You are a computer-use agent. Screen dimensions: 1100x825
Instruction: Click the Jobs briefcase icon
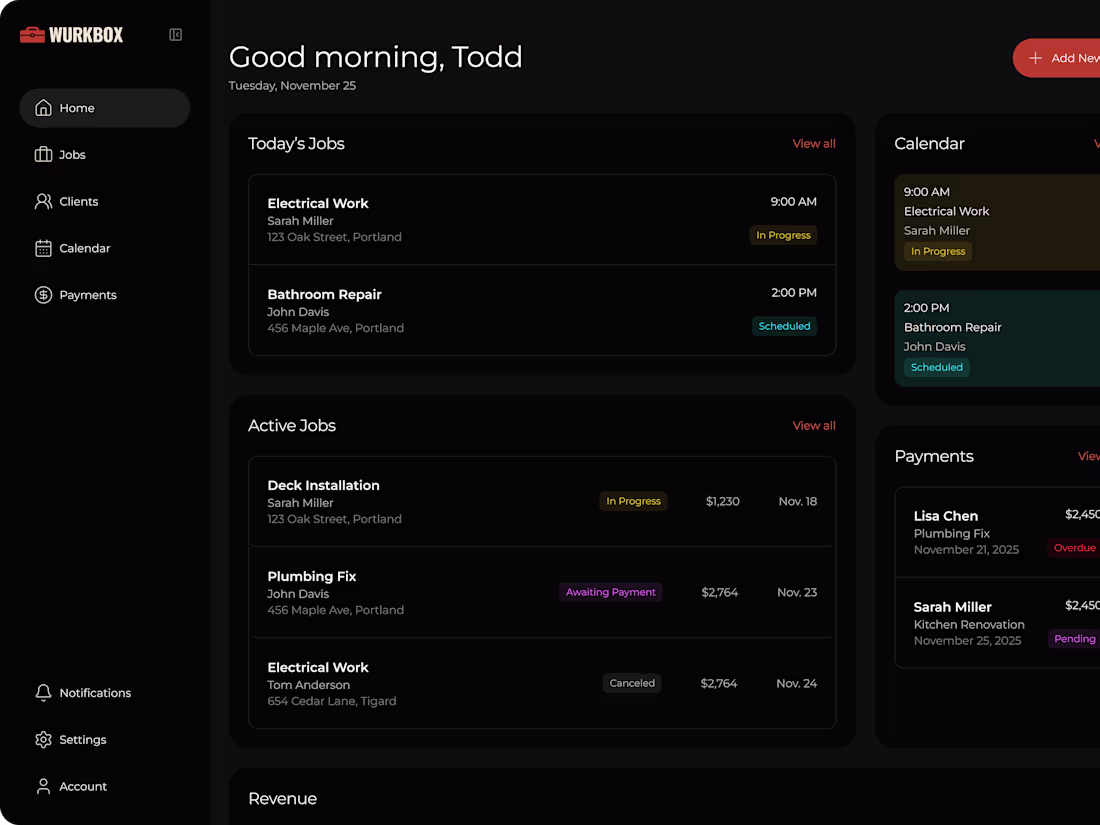click(43, 154)
